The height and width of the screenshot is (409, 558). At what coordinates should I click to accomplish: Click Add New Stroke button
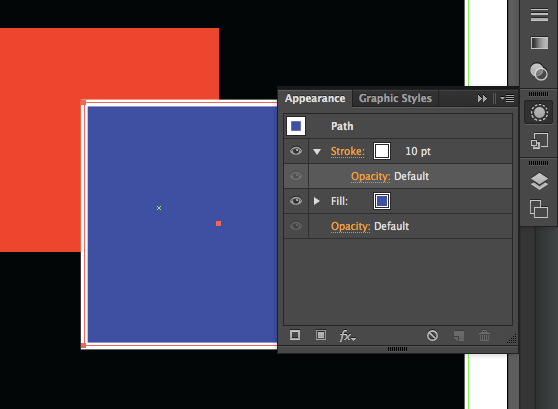(x=295, y=335)
